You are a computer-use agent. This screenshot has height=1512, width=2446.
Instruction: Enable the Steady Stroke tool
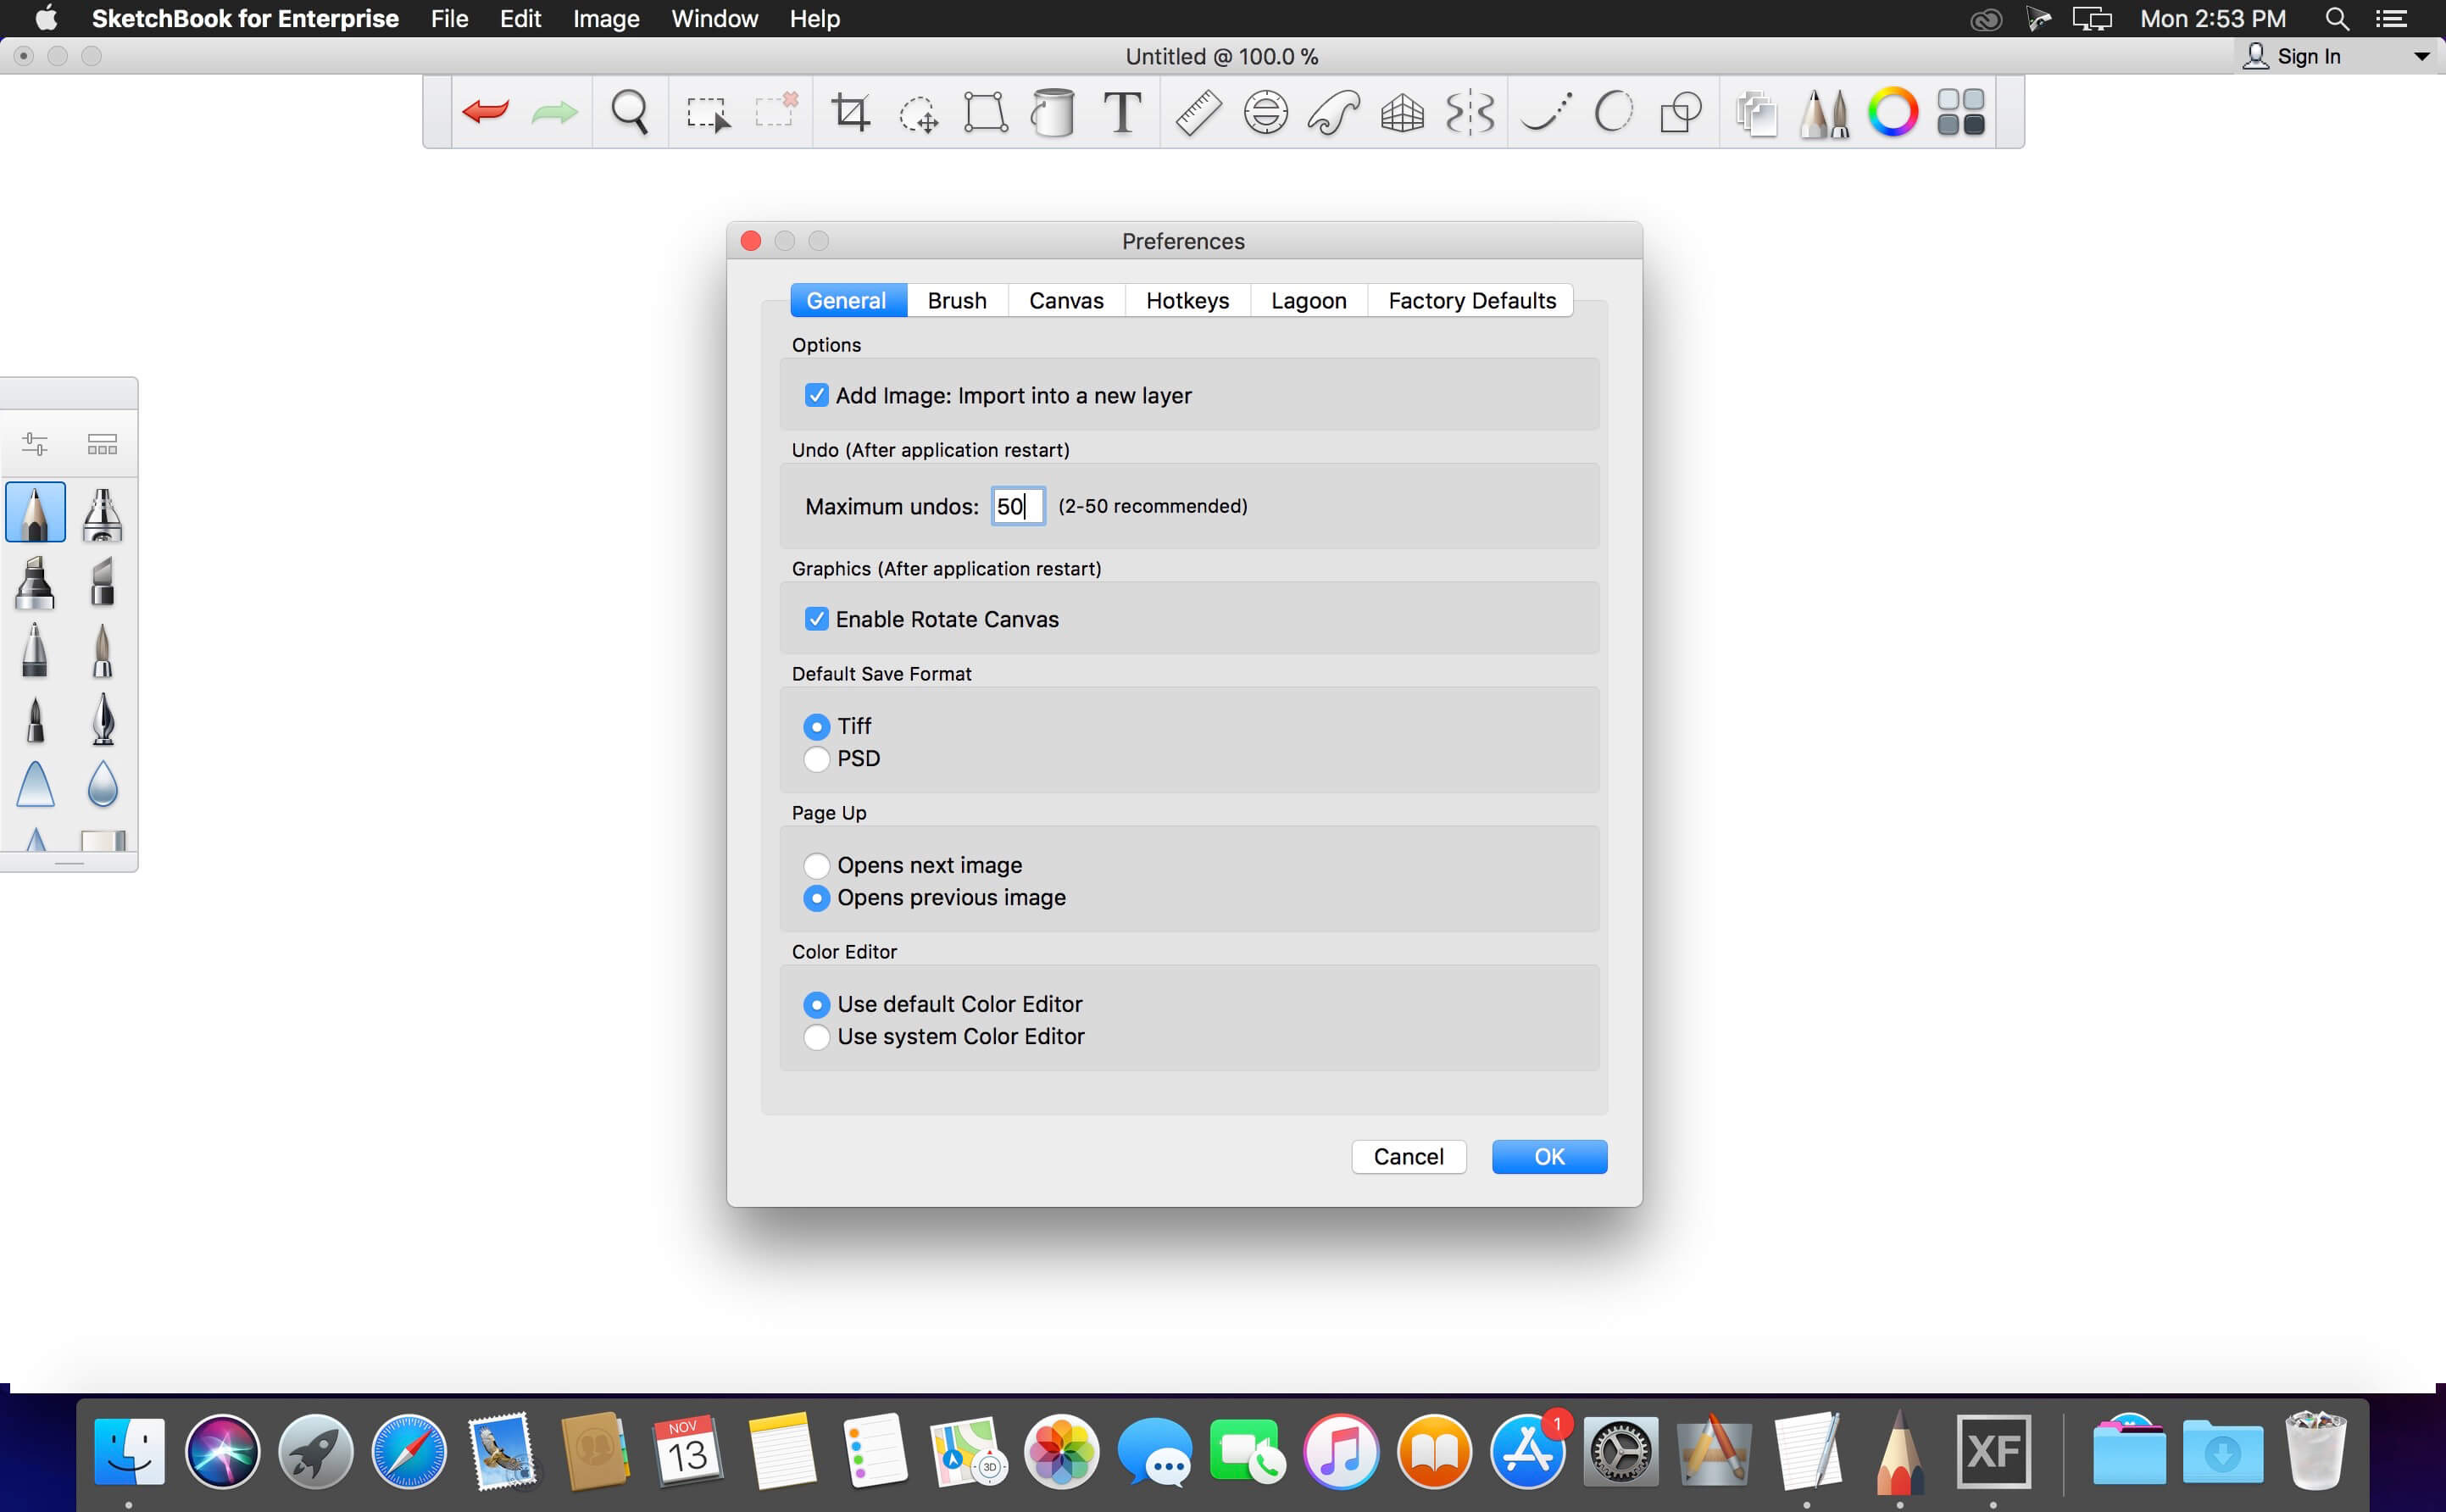[1546, 112]
